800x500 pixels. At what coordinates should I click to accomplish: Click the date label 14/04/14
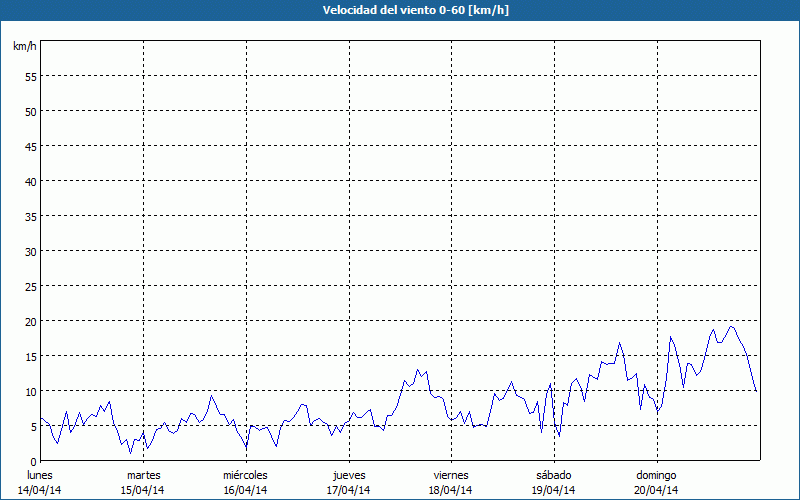(x=39, y=490)
